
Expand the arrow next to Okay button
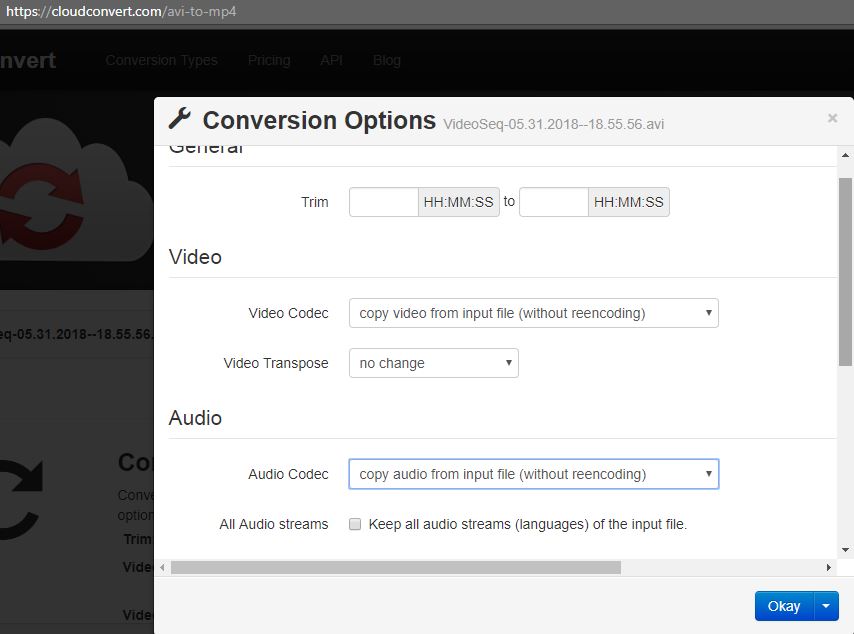(x=826, y=606)
